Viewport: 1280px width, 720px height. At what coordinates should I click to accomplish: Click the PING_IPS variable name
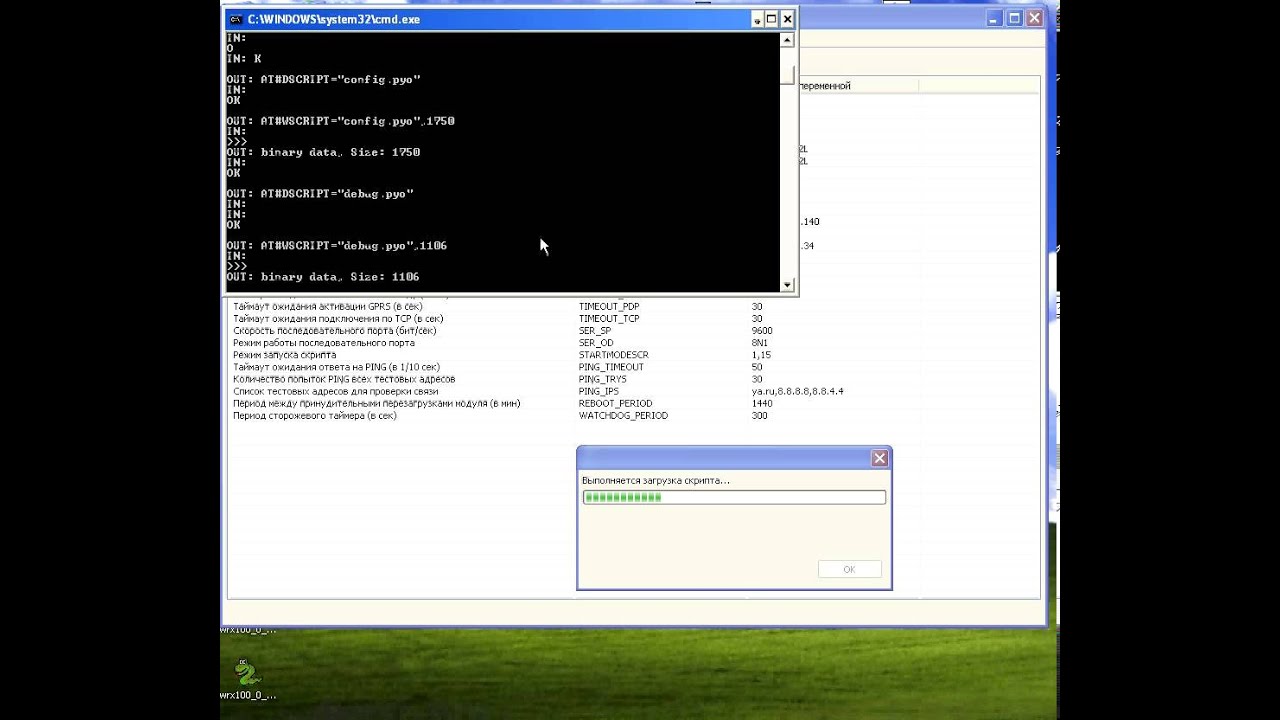pos(599,391)
